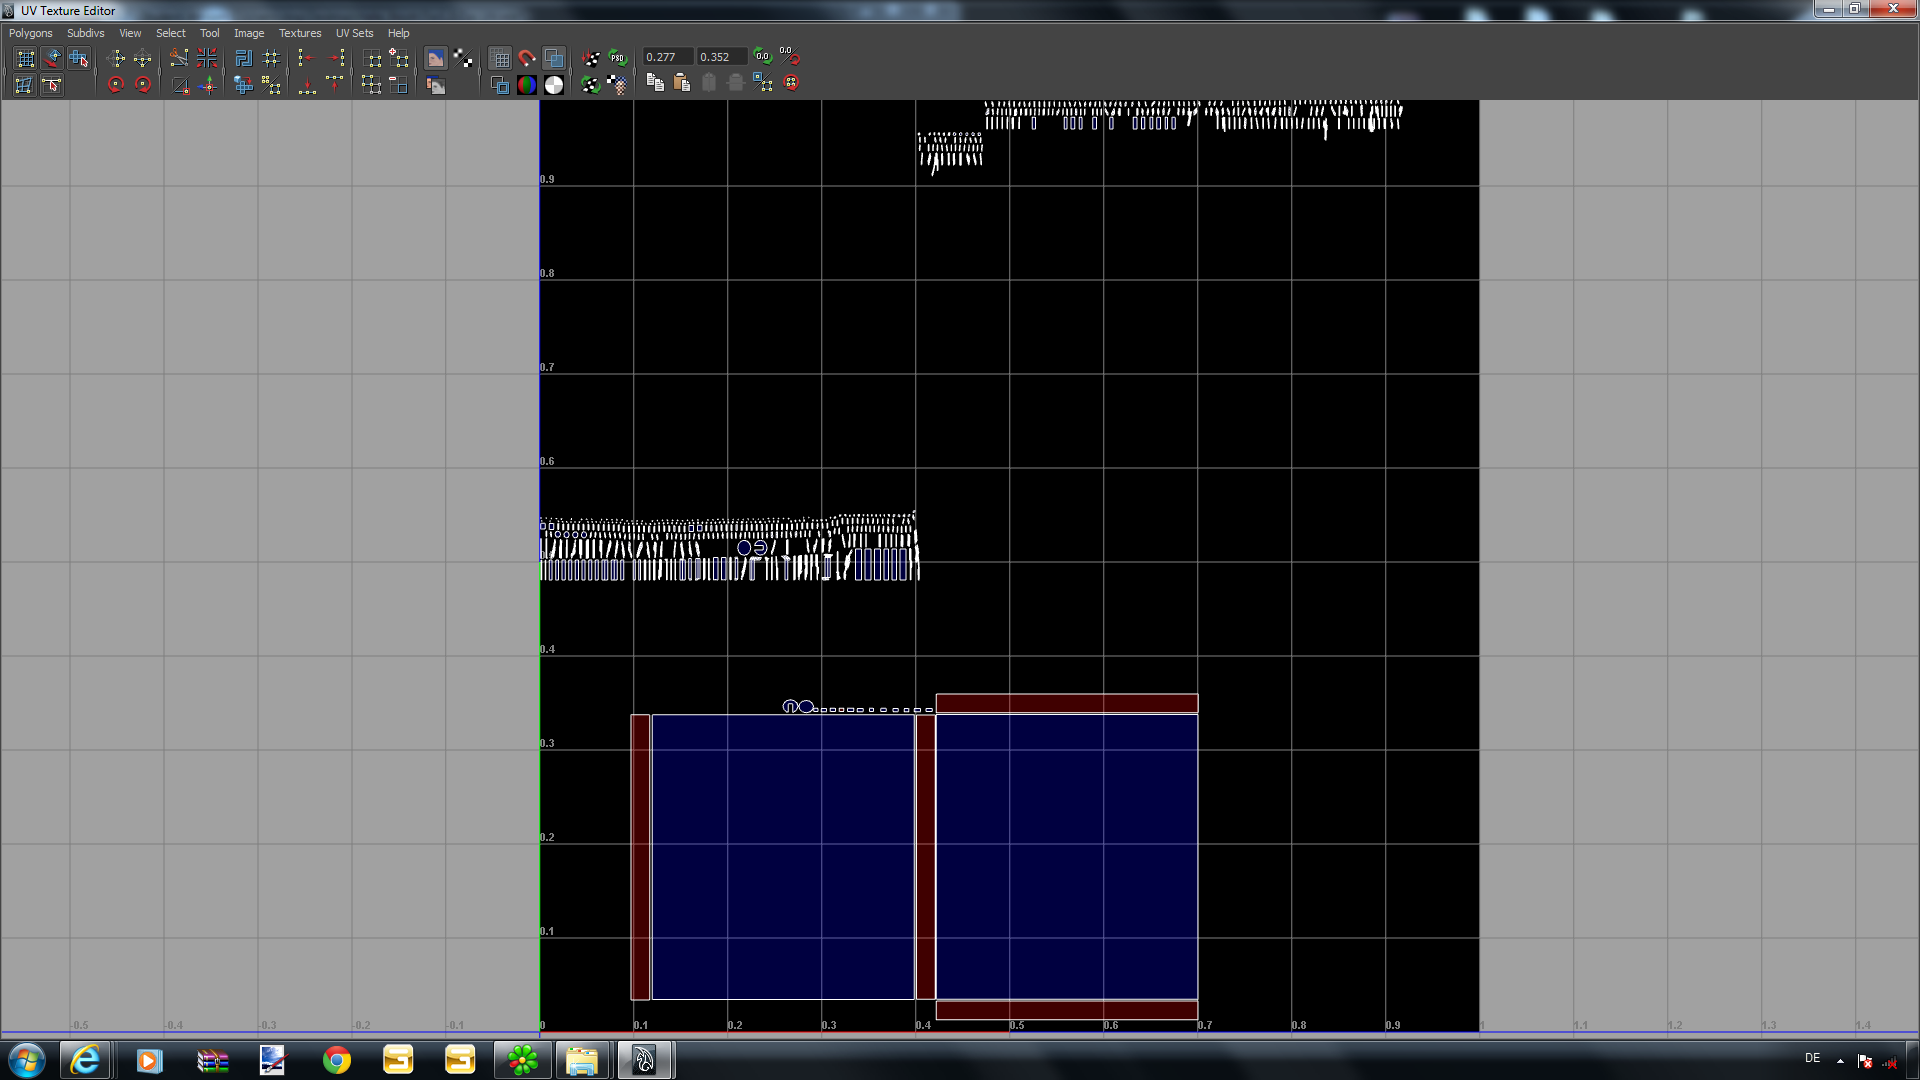Click the Copy UVs icon
This screenshot has height=1080, width=1920.
point(655,83)
